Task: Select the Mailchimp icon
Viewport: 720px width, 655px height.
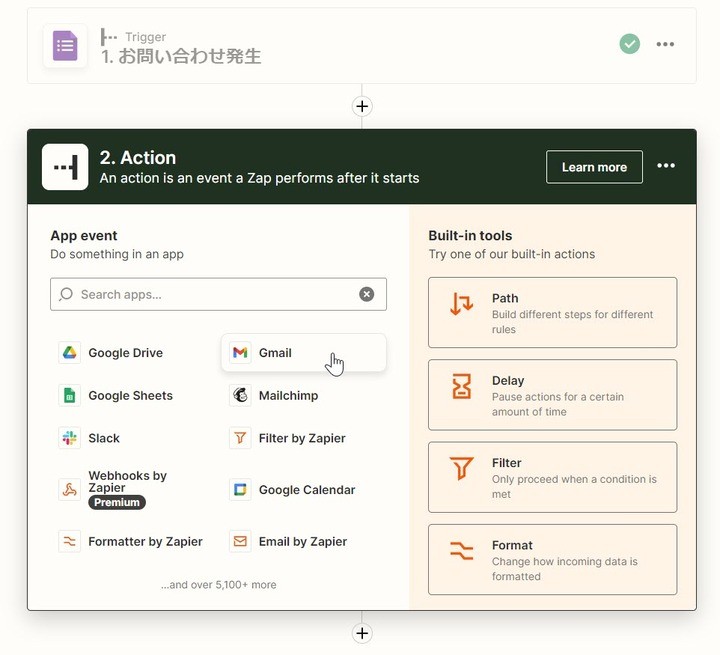Action: (240, 395)
